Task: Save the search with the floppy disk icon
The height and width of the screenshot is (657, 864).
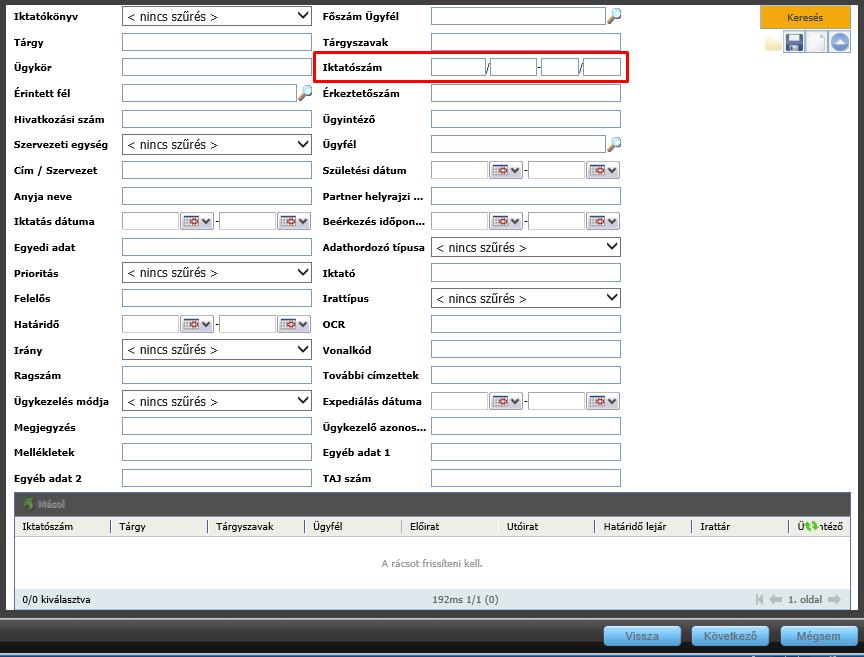Action: [794, 42]
